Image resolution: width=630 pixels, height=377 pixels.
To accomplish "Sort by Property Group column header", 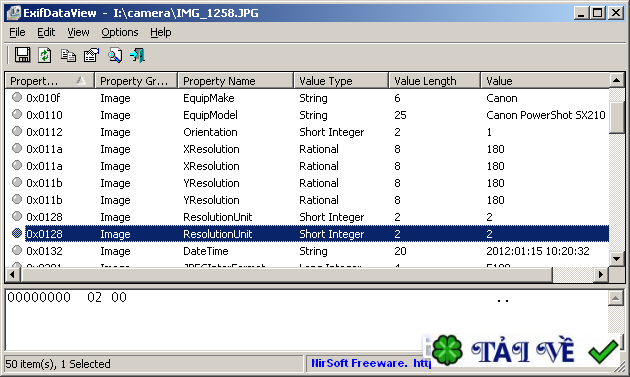I will tap(136, 81).
